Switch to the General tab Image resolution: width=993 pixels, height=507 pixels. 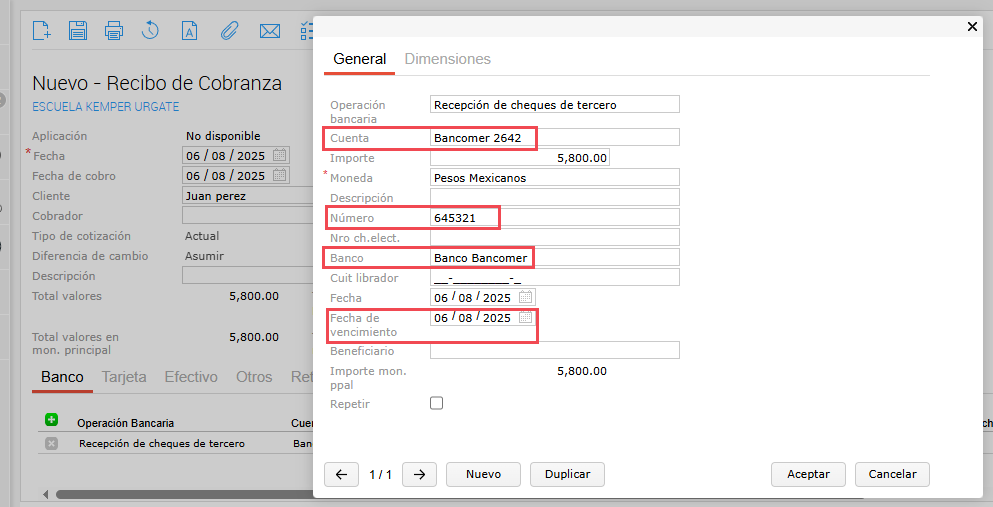pyautogui.click(x=360, y=59)
